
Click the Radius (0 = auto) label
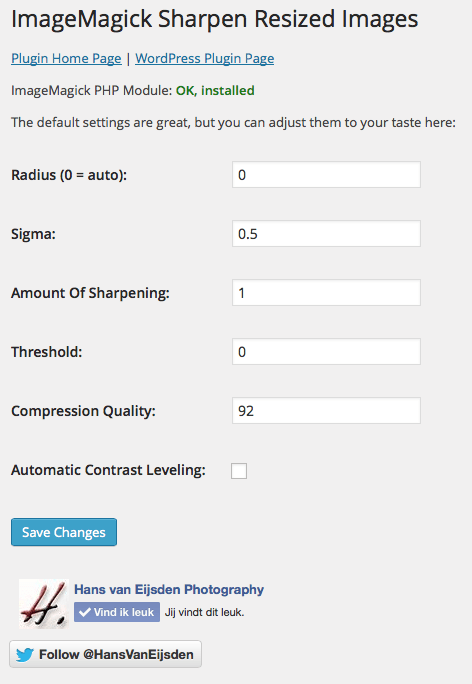[x=69, y=175]
